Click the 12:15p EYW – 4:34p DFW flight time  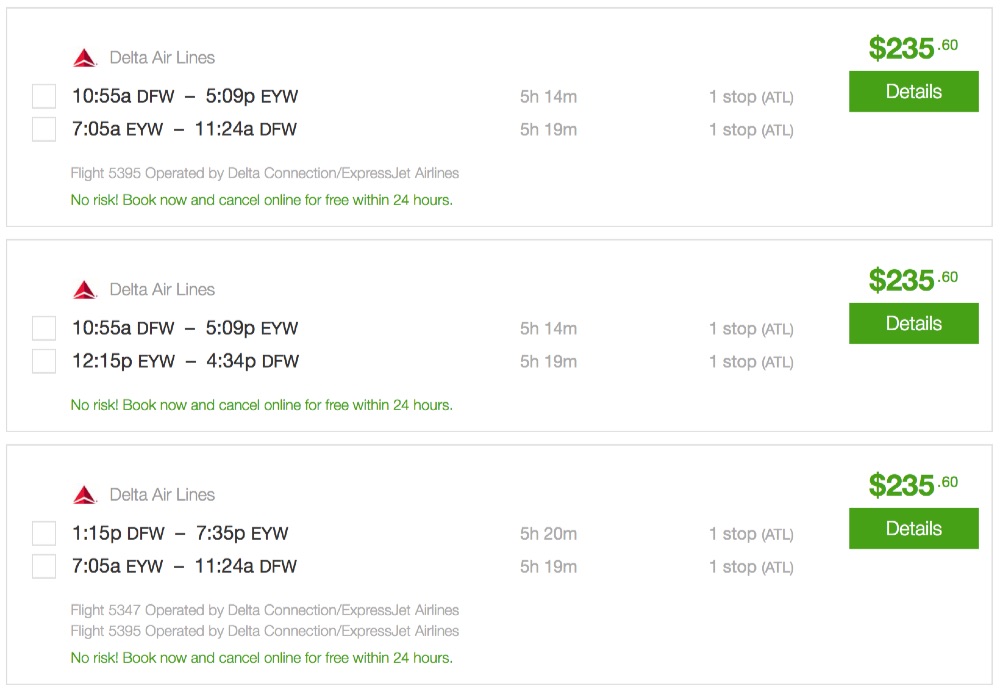pos(185,361)
